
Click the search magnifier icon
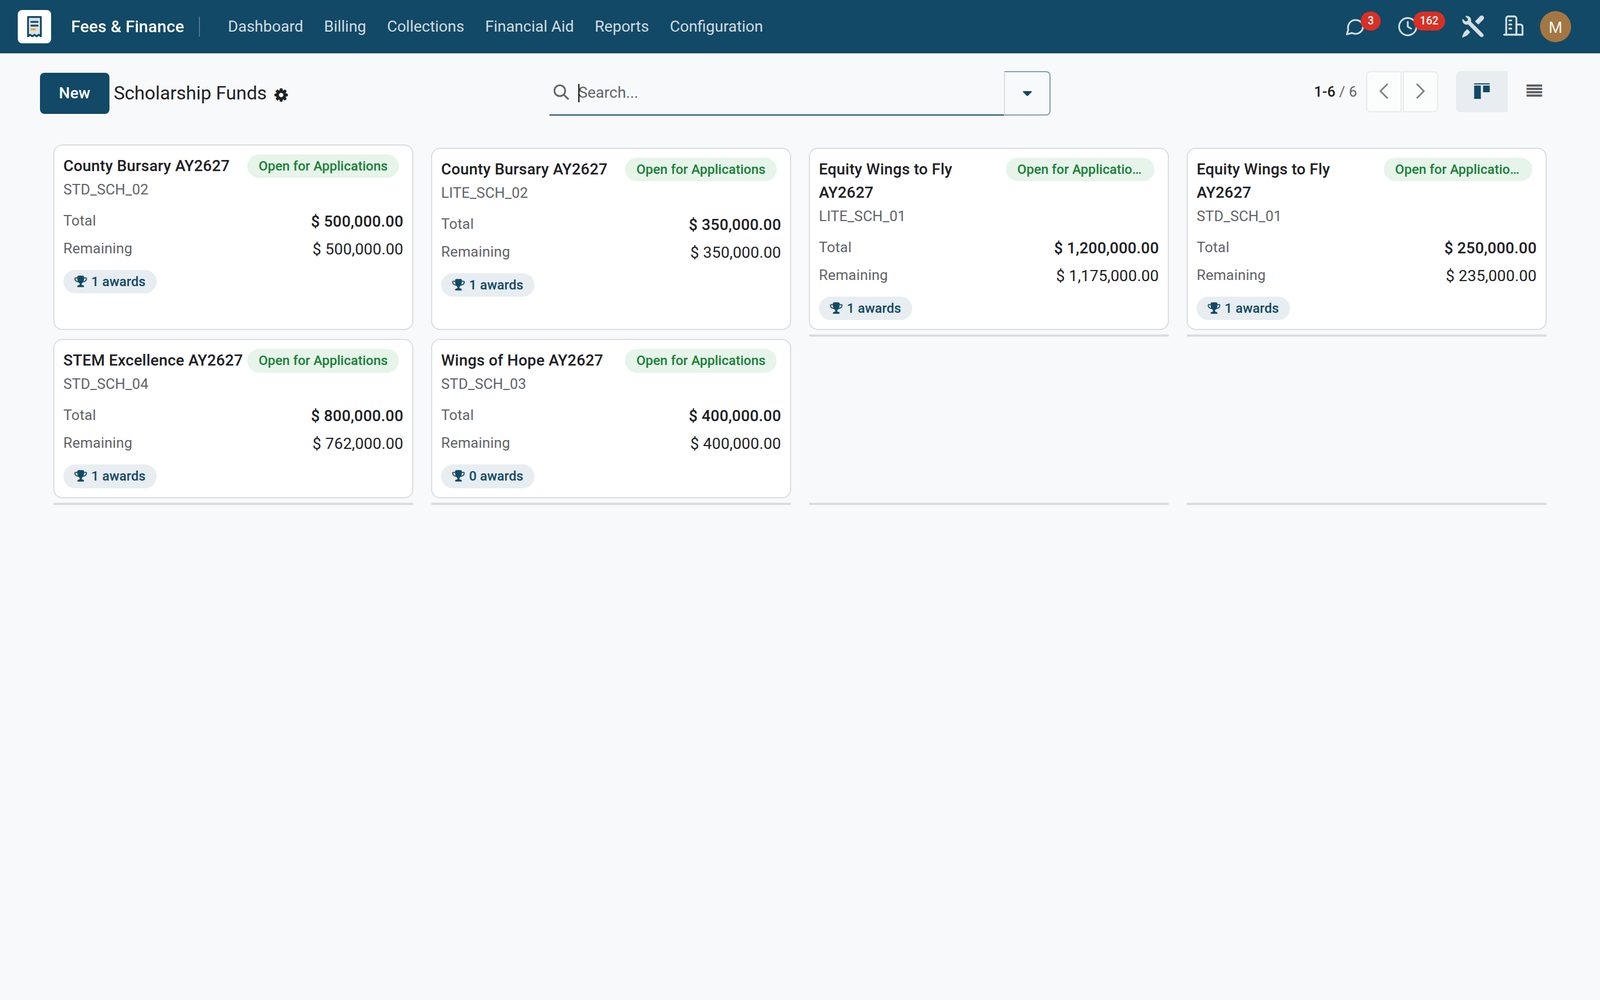point(561,92)
